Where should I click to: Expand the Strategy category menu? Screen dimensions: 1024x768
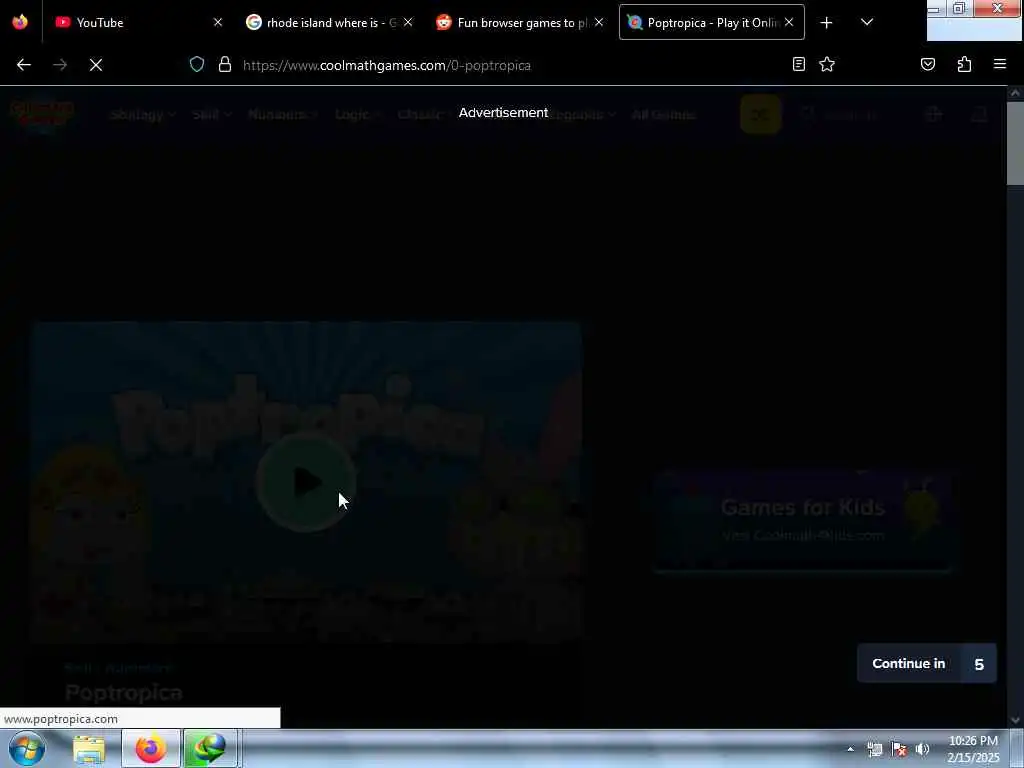143,115
